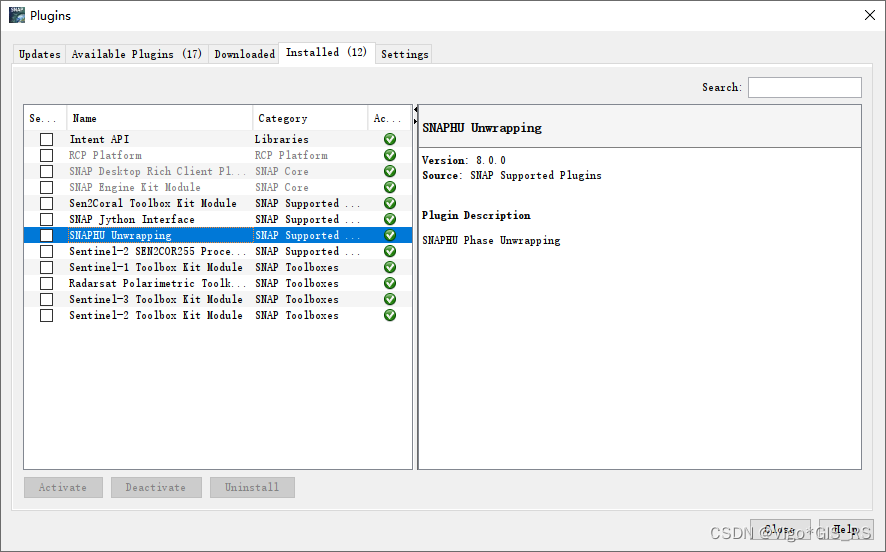The width and height of the screenshot is (886, 552).
Task: Click the Close button at the bottom
Action: tap(780, 529)
